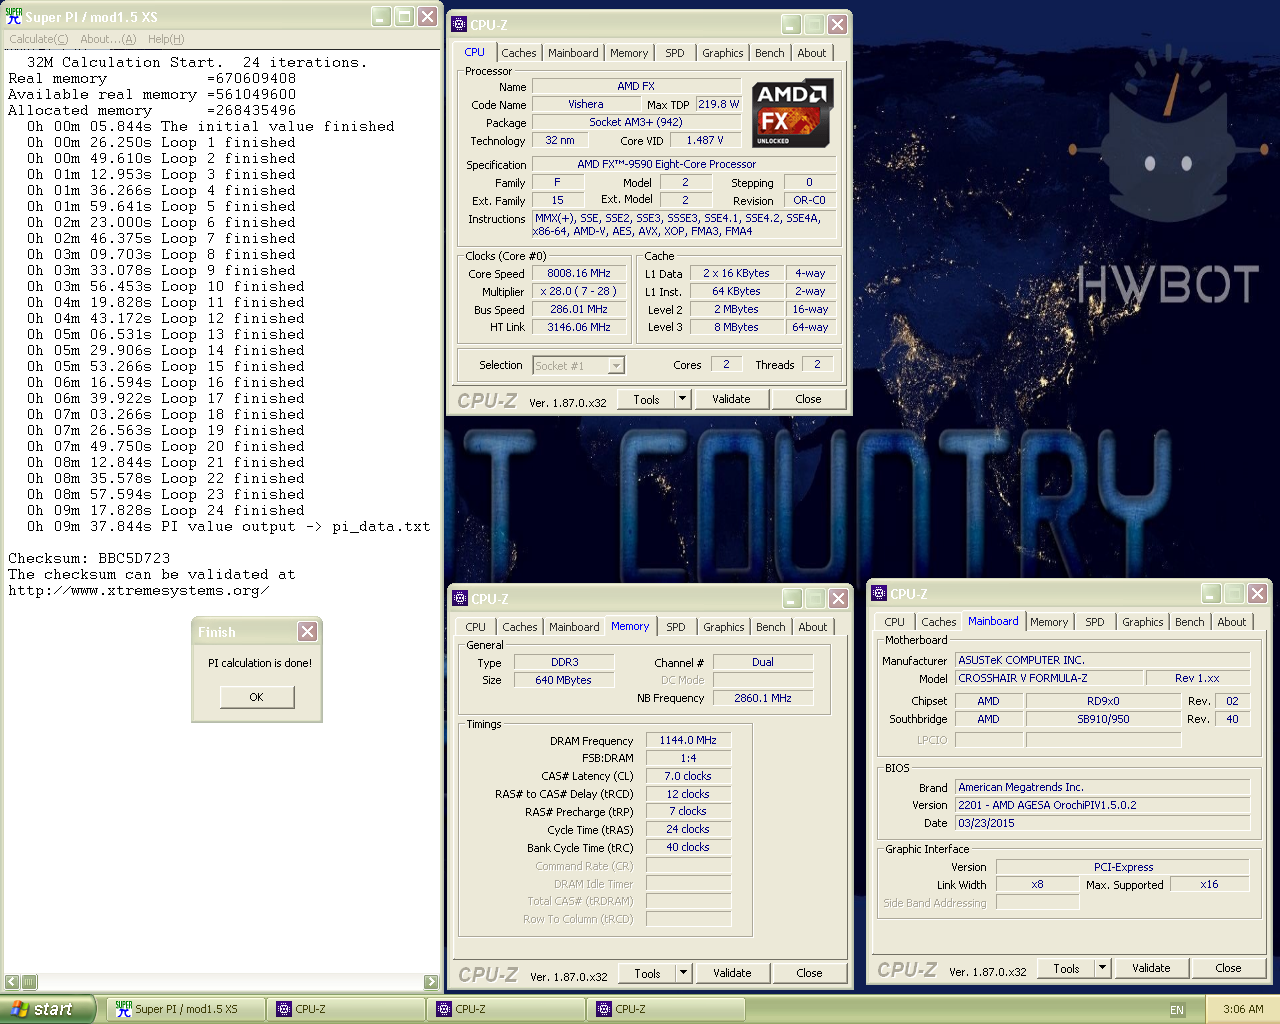
Task: Click the CAS# Latency value 7.0 clocks
Action: tap(688, 776)
